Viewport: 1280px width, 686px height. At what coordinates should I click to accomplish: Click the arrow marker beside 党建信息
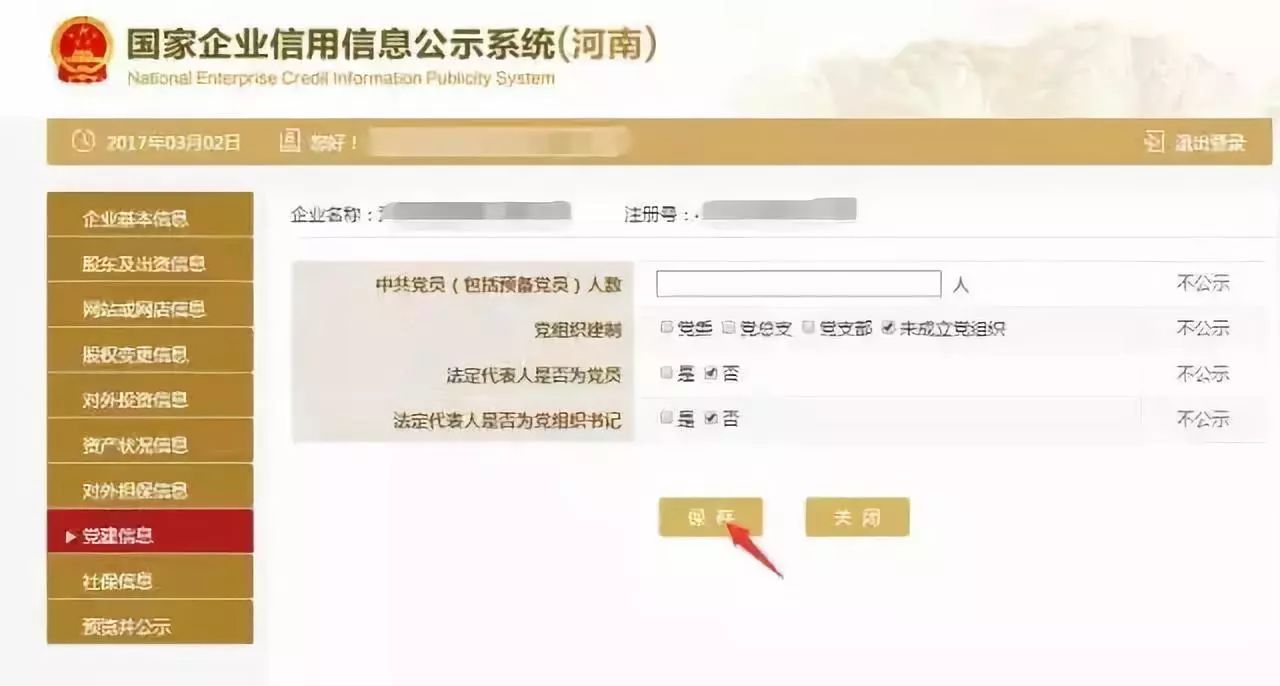tap(71, 537)
